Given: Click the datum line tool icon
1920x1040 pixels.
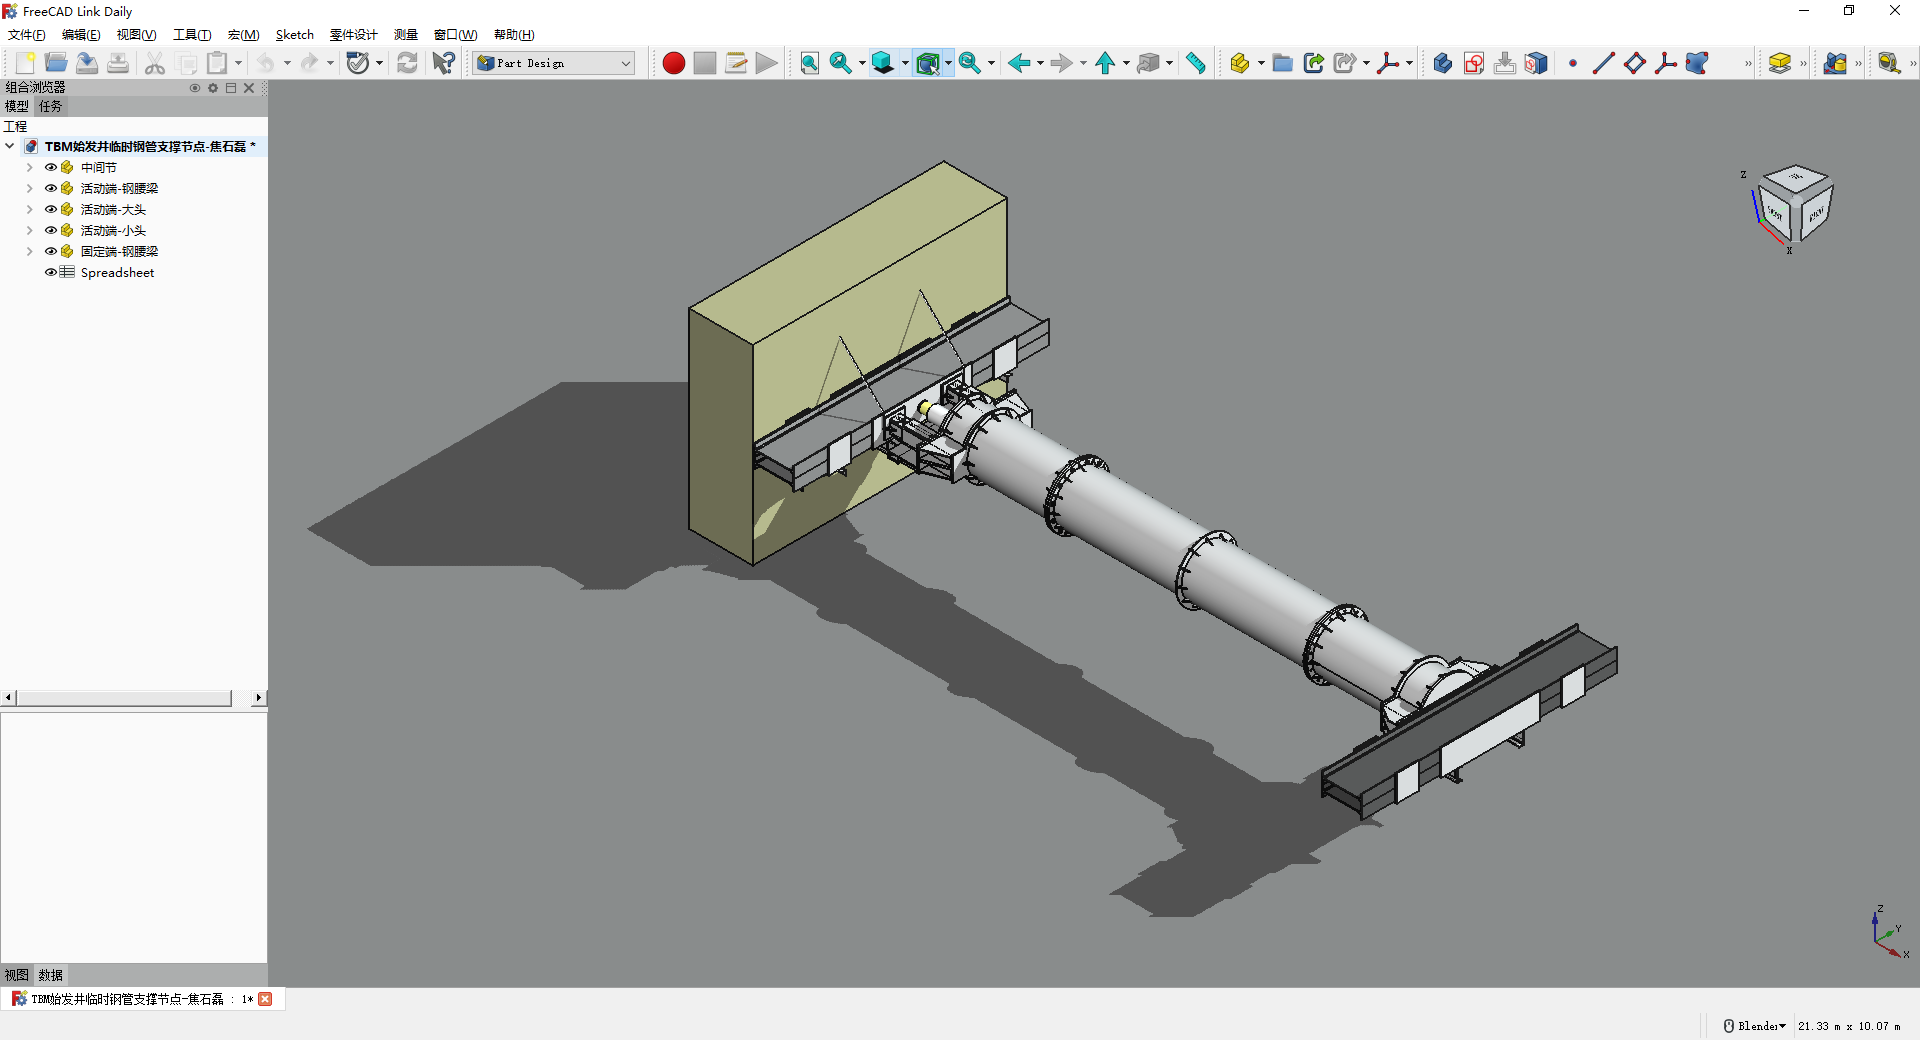Looking at the screenshot, I should (1603, 63).
